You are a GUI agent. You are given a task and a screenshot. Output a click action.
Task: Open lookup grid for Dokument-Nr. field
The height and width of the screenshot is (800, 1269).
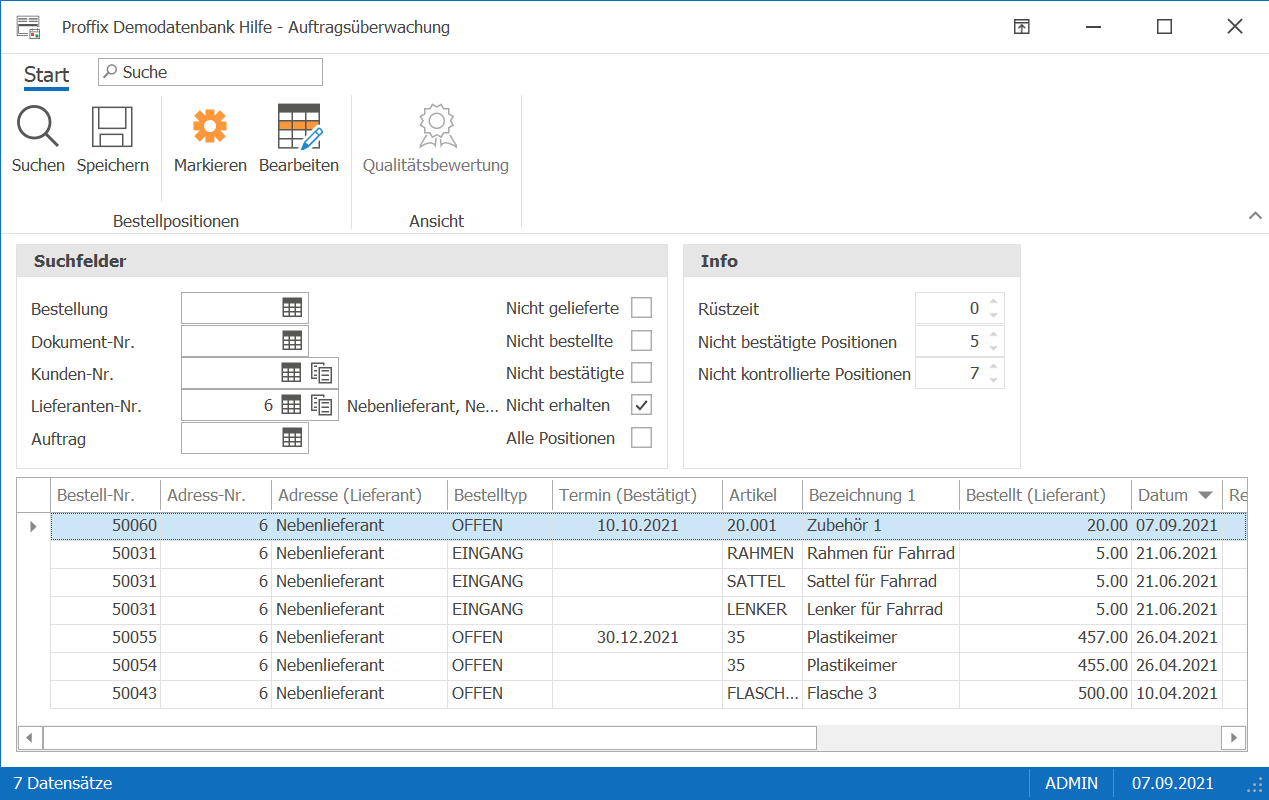coord(292,341)
